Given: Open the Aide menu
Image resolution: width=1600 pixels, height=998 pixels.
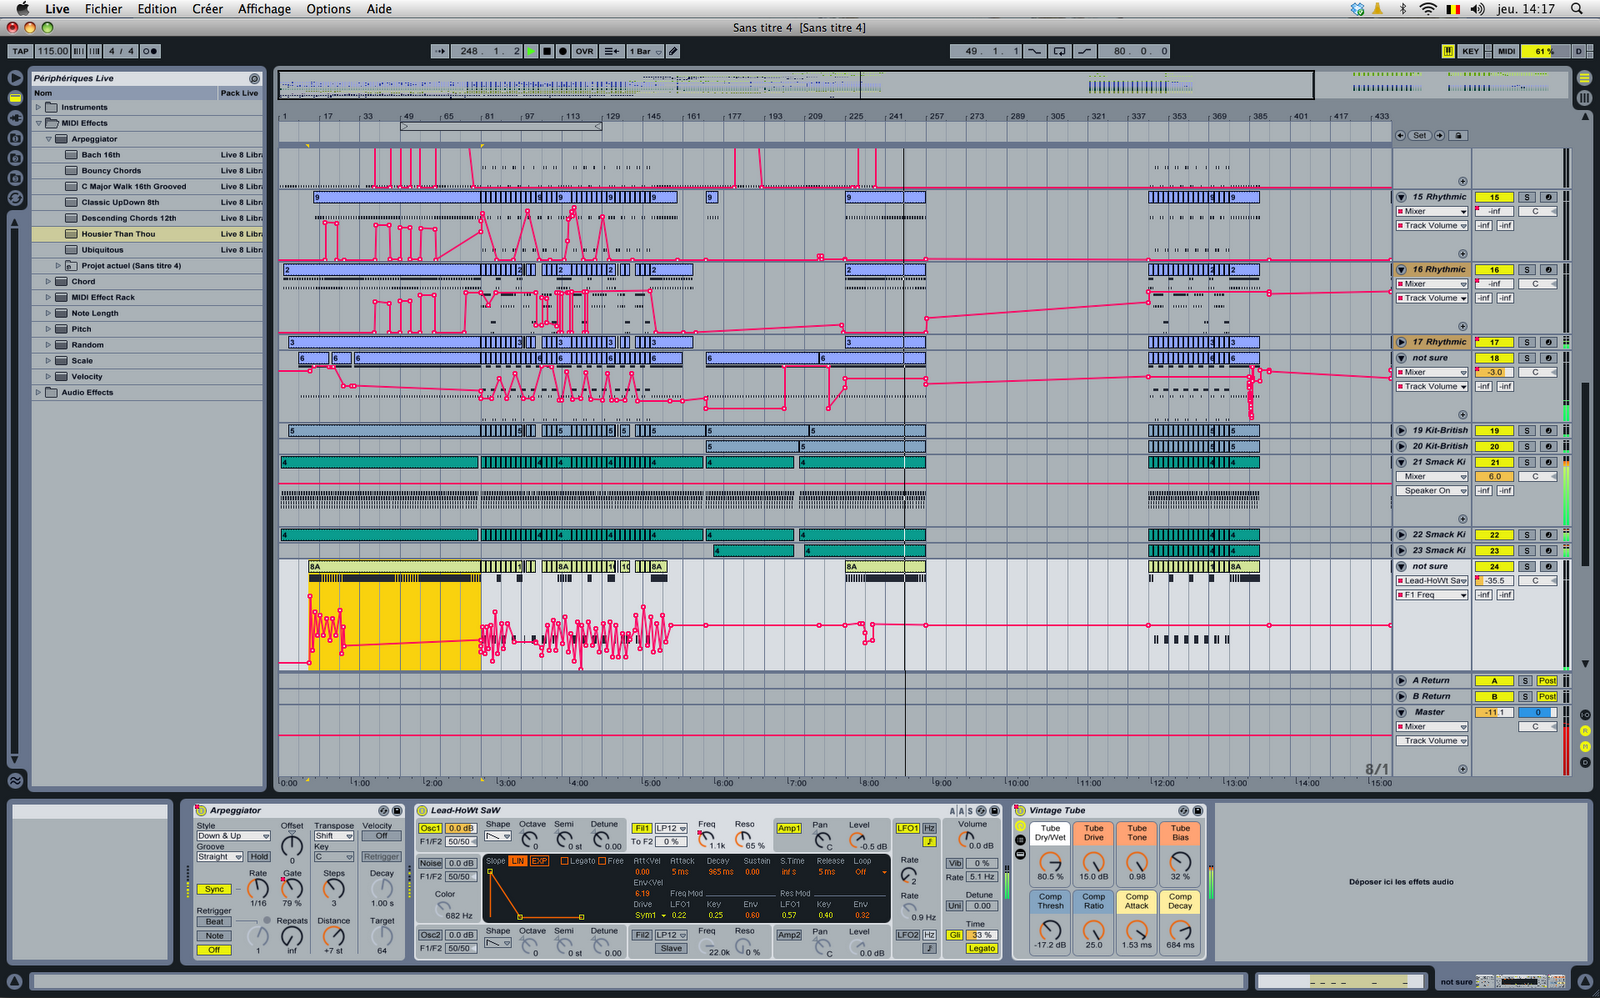Looking at the screenshot, I should (379, 9).
